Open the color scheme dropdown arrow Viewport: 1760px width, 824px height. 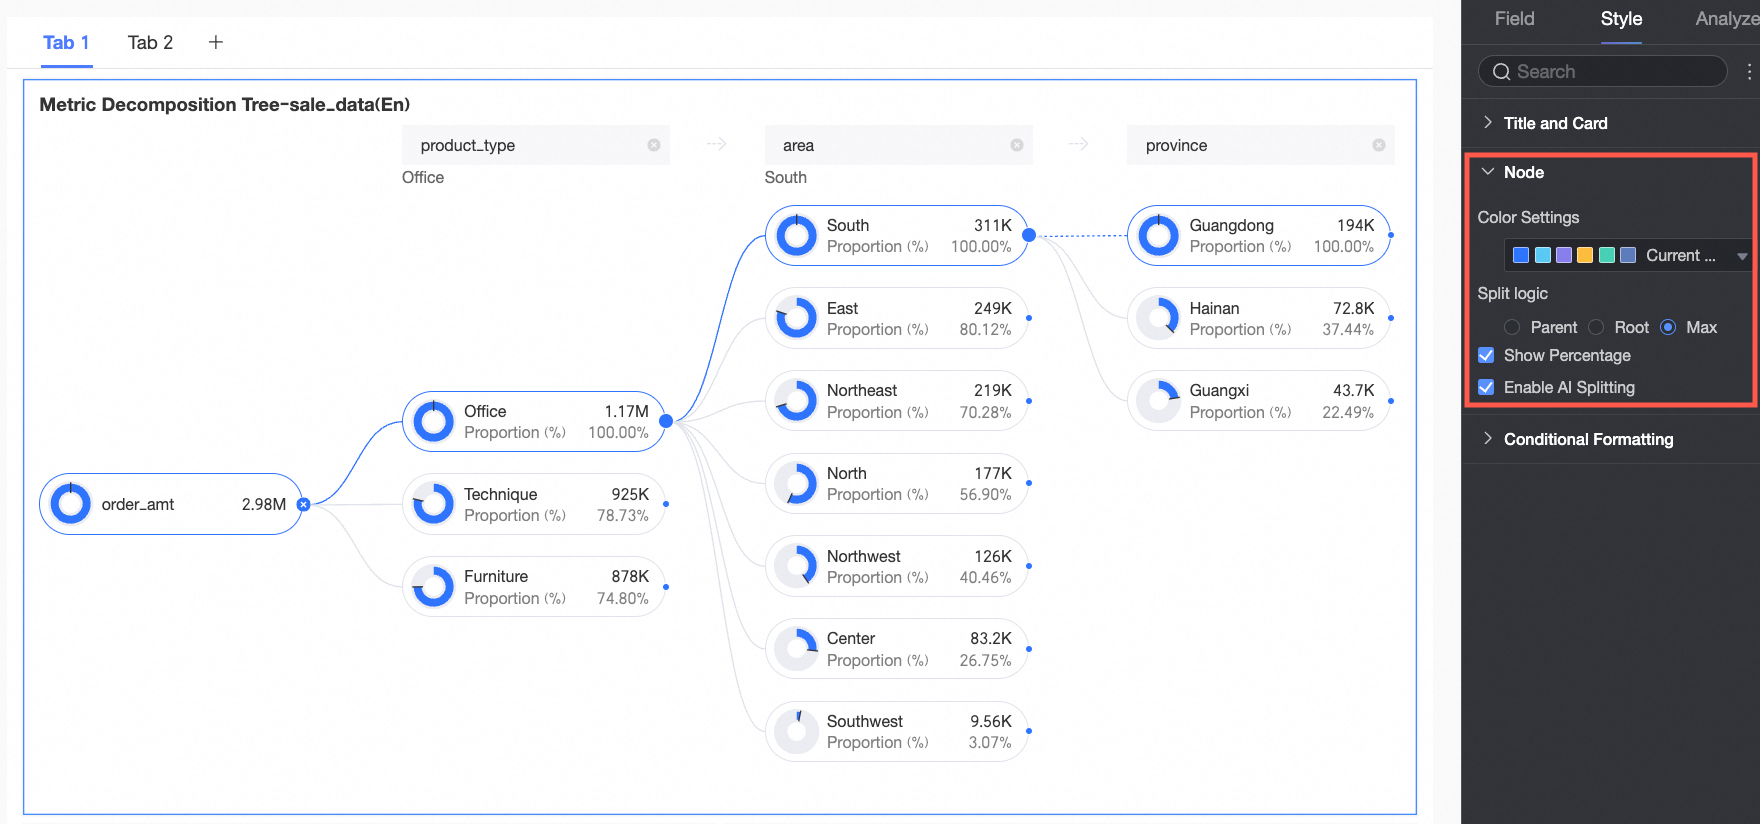[x=1742, y=256]
